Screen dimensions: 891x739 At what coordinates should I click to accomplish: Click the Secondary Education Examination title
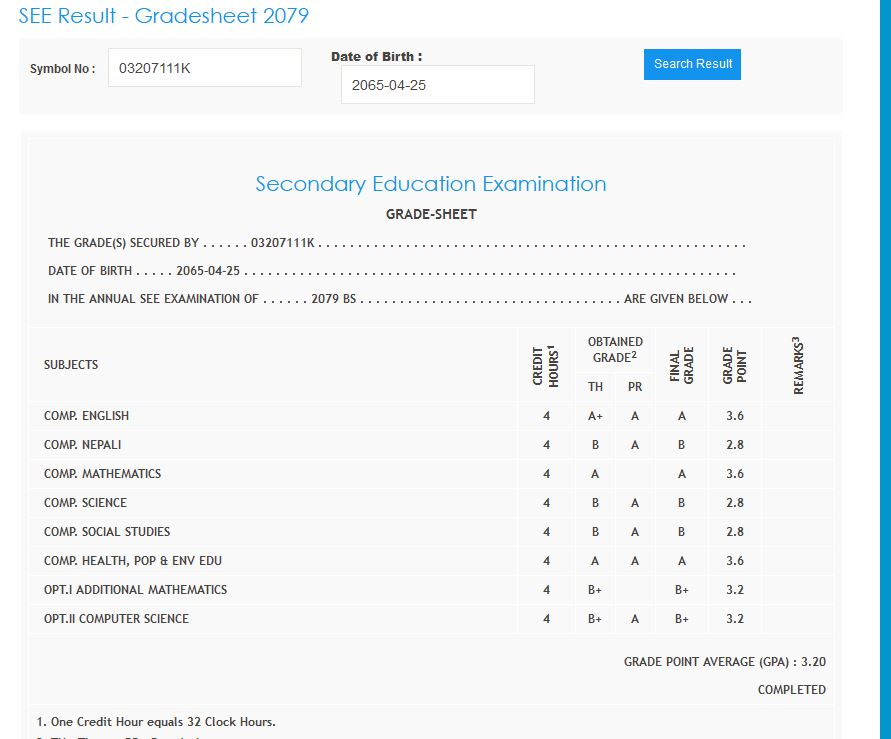coord(430,184)
